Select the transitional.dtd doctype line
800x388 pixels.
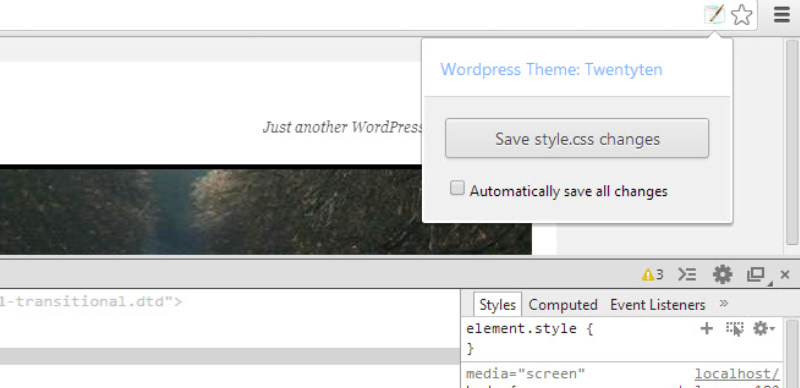pos(91,301)
